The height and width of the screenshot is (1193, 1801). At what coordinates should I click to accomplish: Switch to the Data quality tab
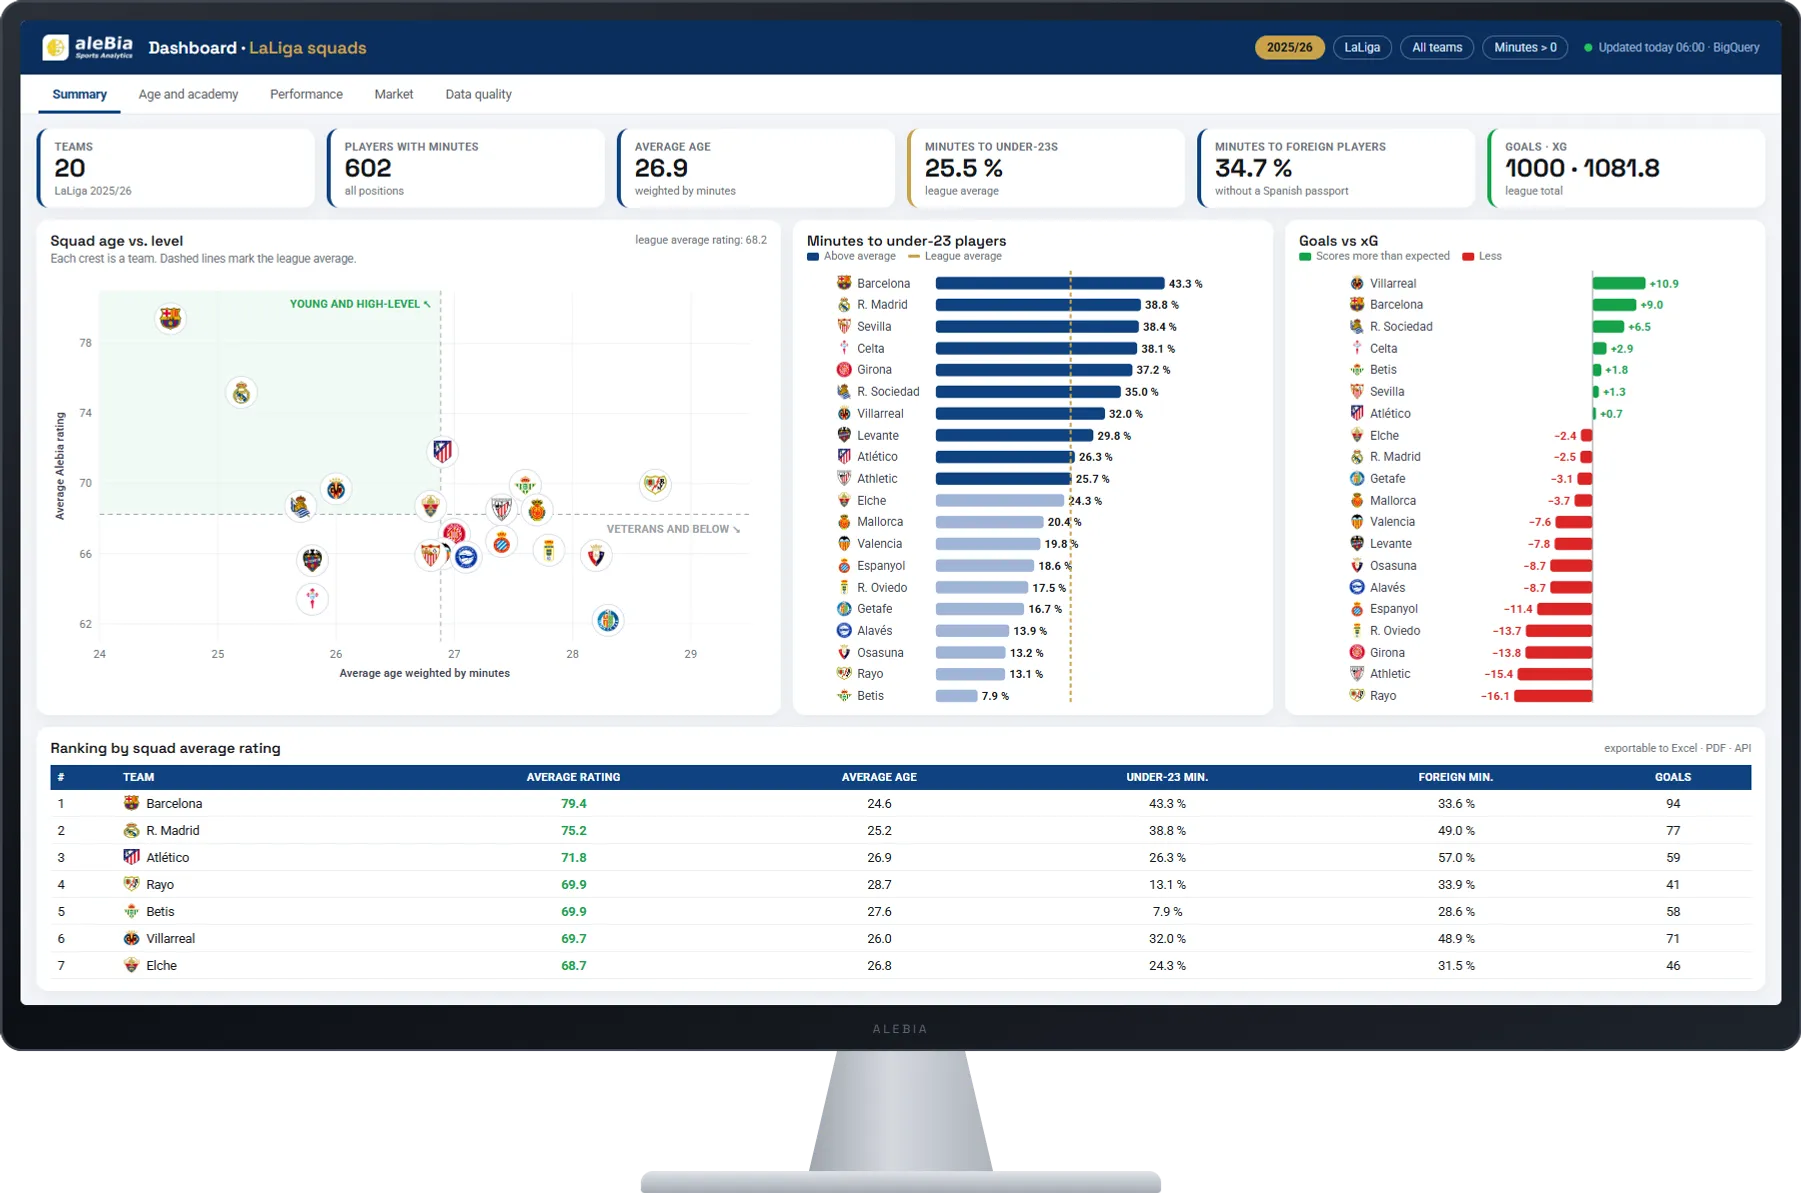pos(478,94)
